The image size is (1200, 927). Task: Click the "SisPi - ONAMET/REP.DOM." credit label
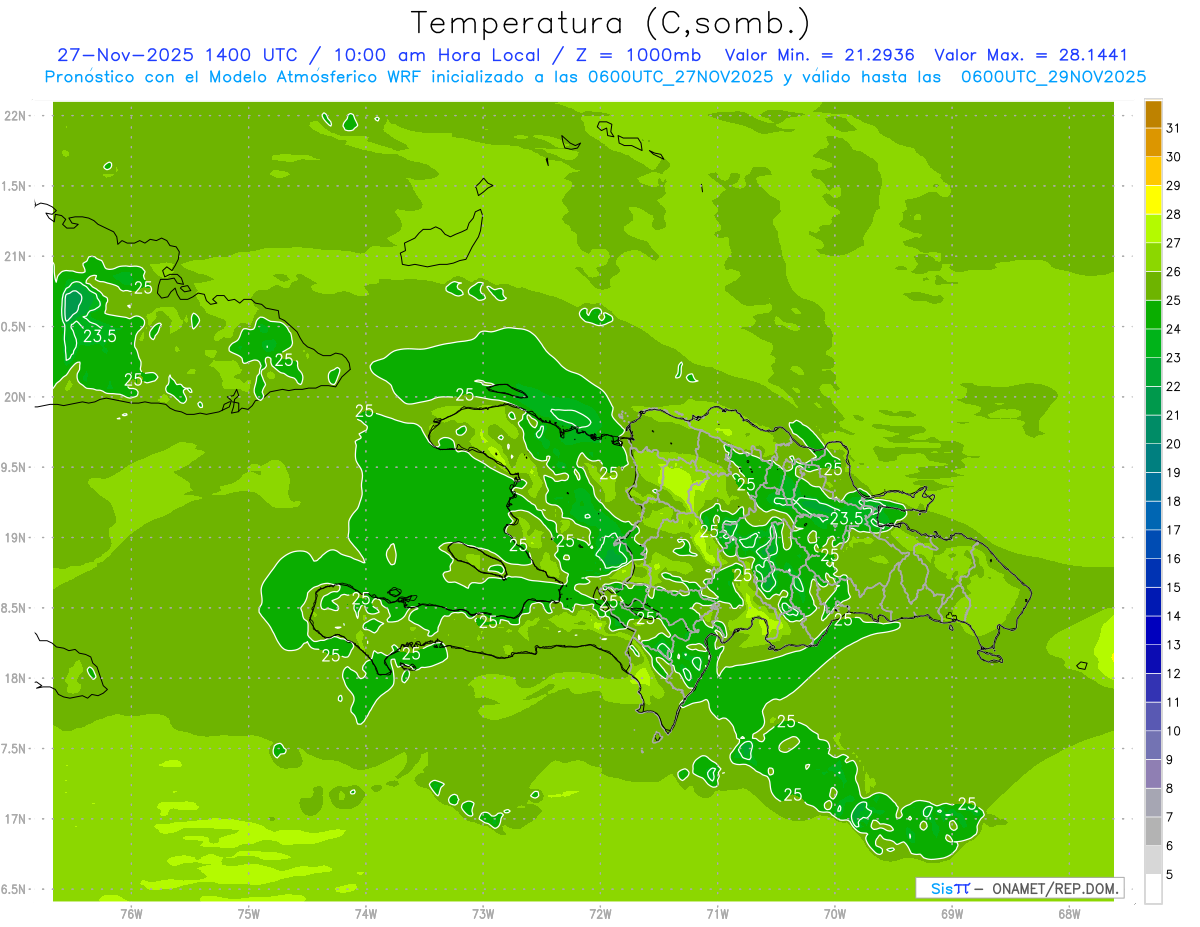tap(1019, 888)
